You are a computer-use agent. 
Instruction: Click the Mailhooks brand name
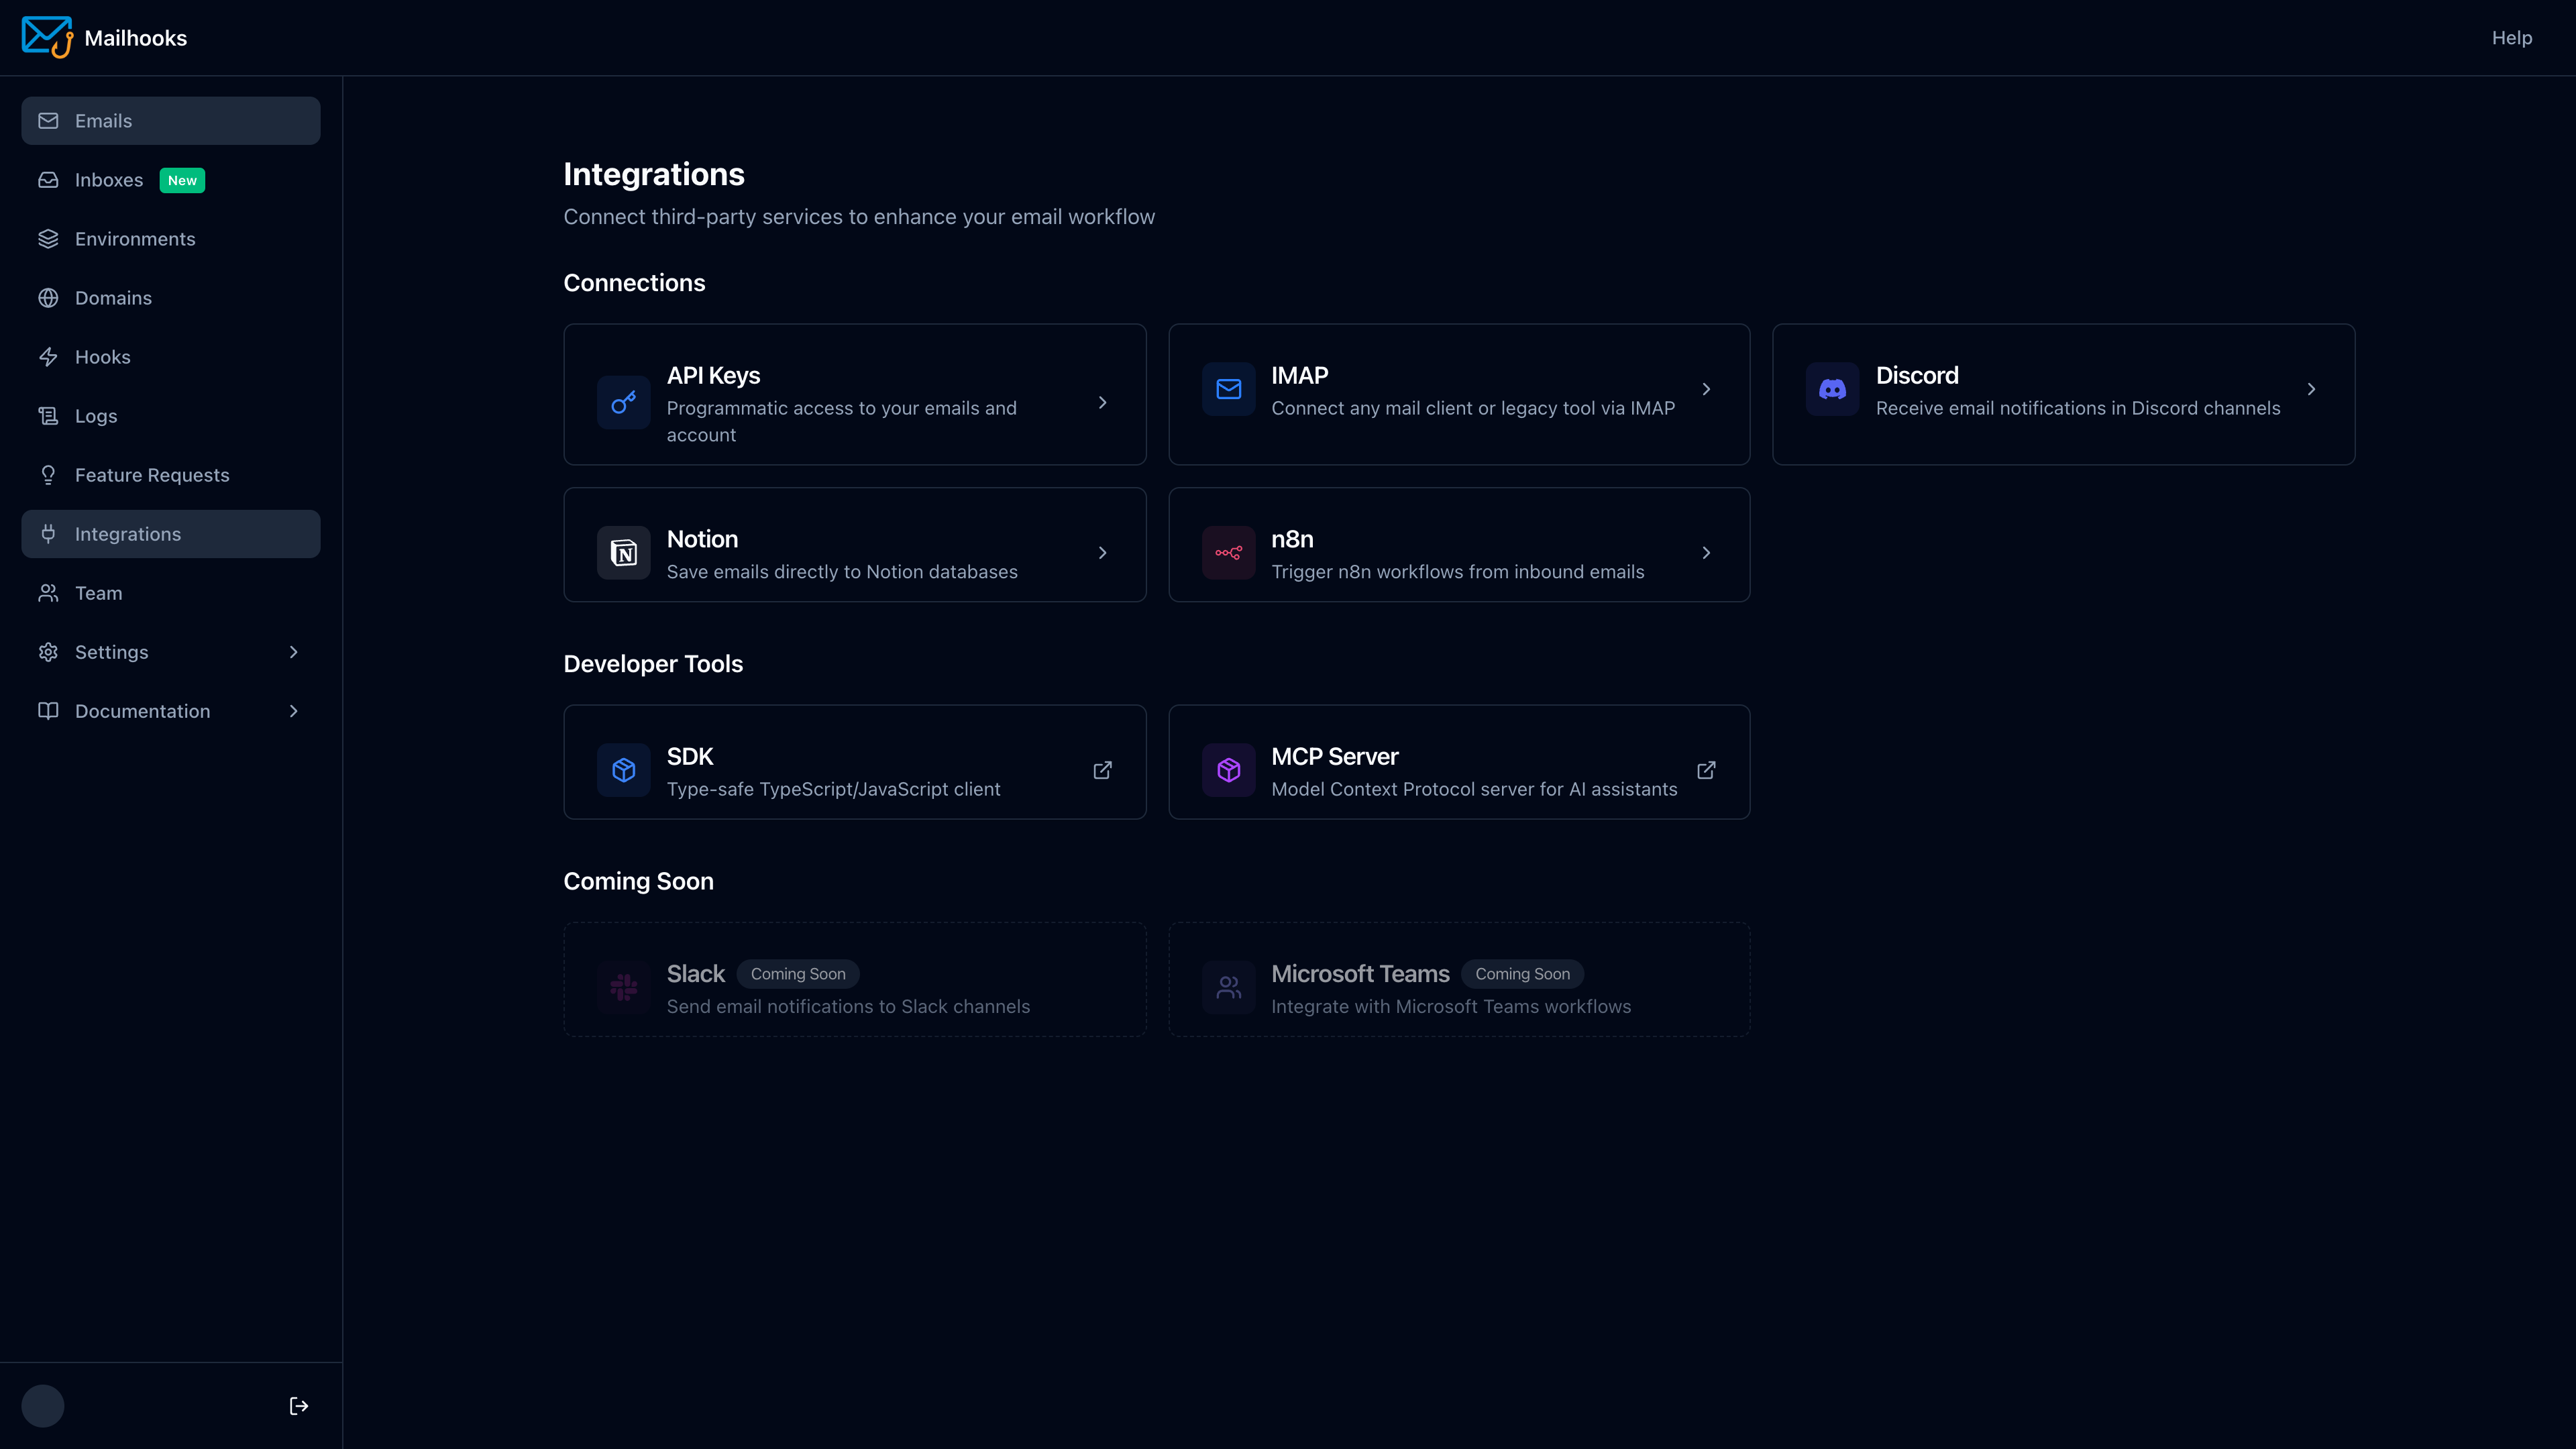(x=136, y=38)
